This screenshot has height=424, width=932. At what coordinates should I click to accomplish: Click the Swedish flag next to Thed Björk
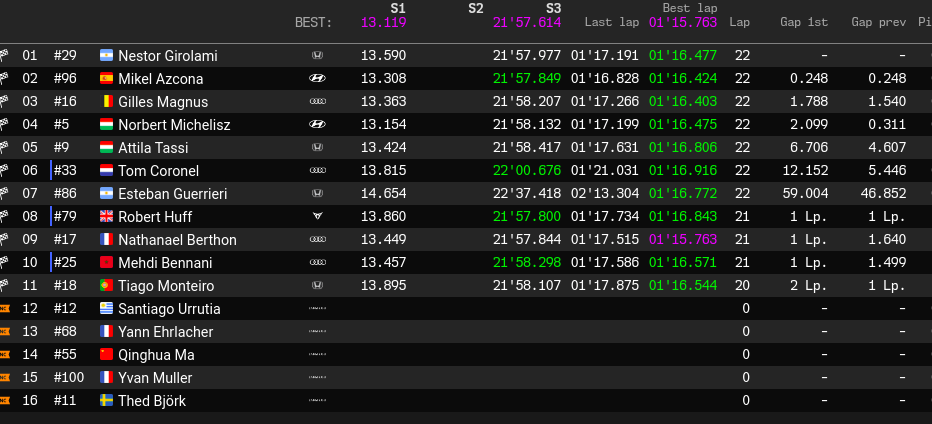point(107,401)
